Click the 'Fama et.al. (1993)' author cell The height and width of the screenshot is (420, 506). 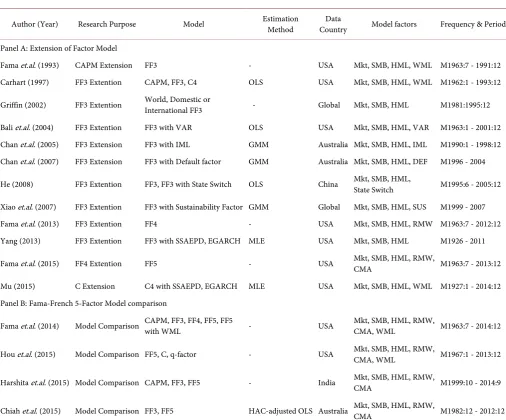30,65
